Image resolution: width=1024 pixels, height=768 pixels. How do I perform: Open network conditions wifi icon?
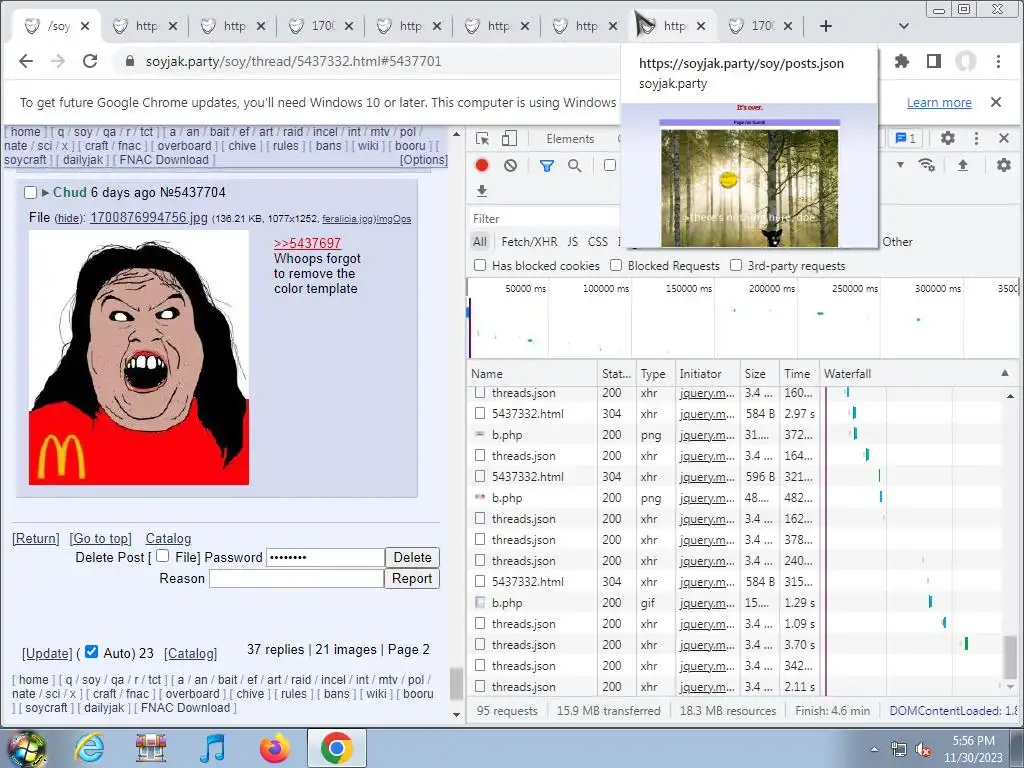pos(927,165)
